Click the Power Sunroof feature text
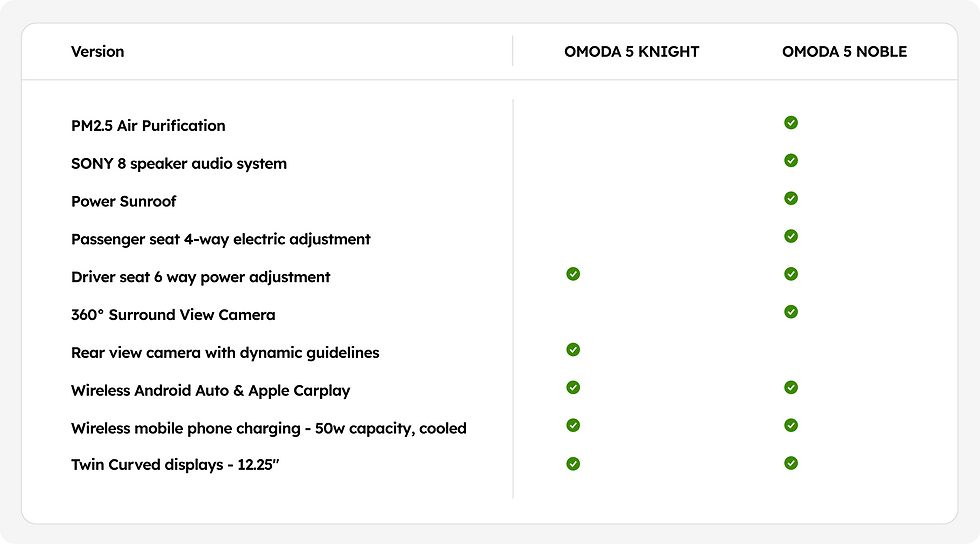 124,202
